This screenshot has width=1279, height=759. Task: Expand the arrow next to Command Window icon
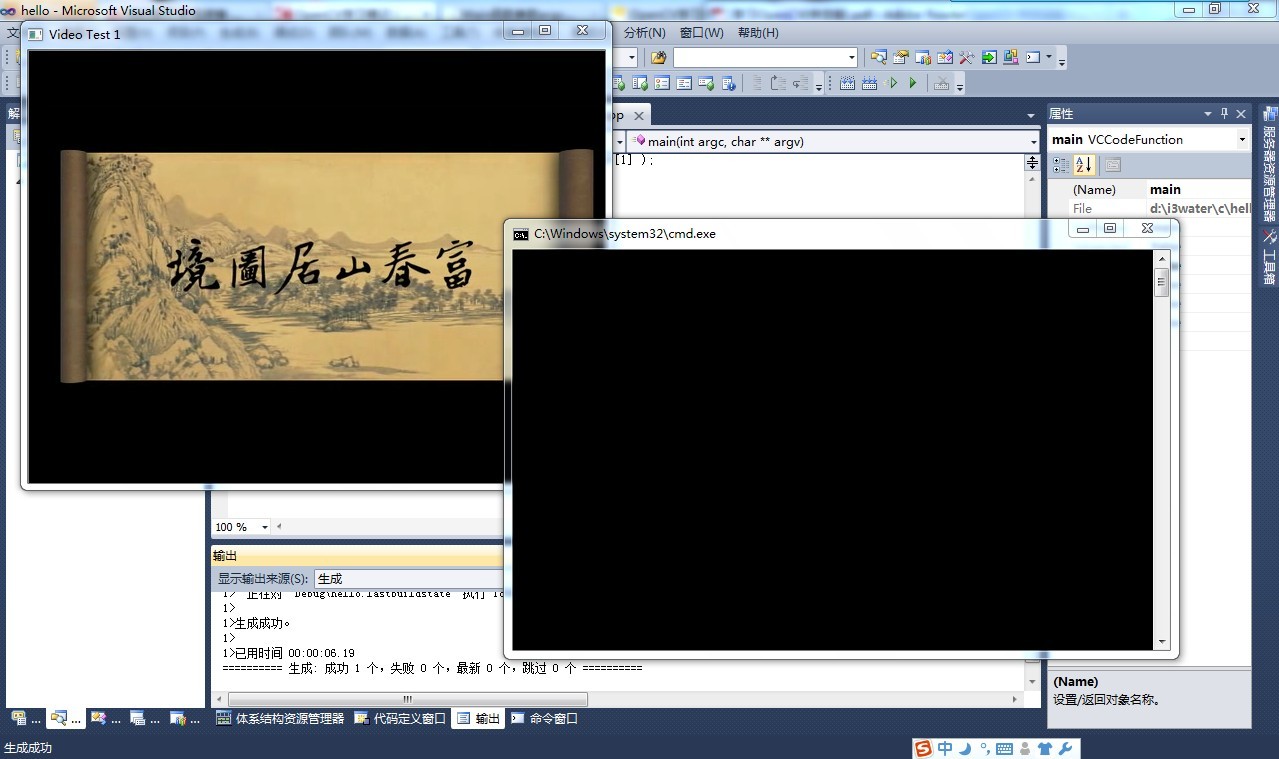pos(1049,57)
